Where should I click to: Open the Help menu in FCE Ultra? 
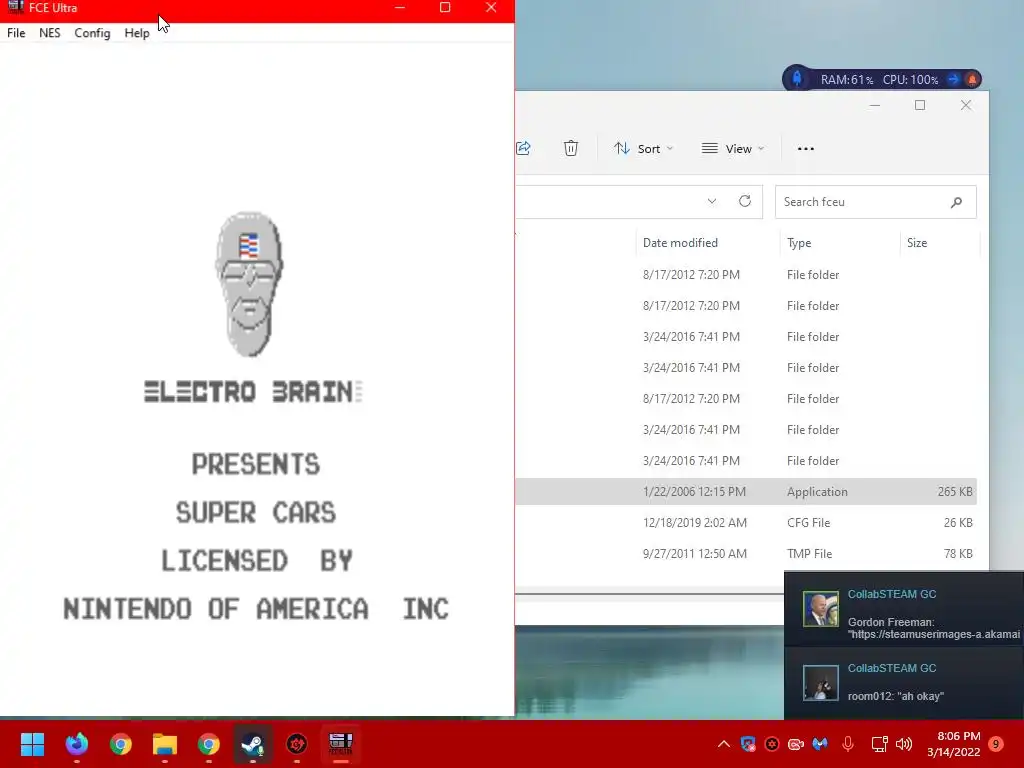click(x=137, y=33)
